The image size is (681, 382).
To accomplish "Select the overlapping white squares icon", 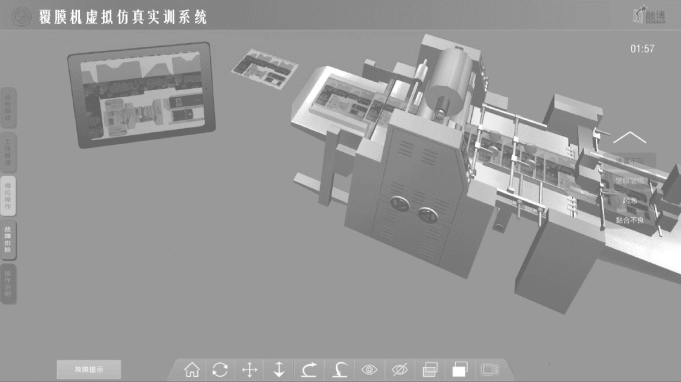I will tap(460, 370).
